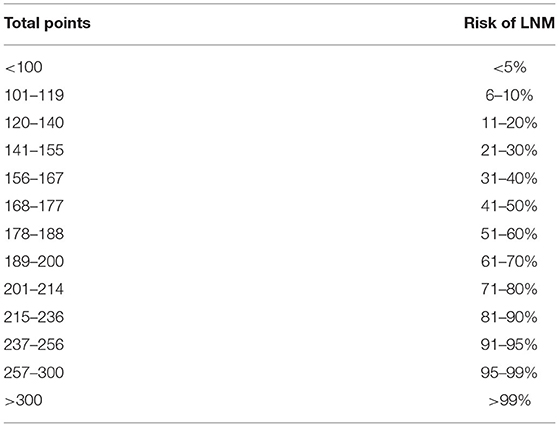Select the '<100' total points cell
Viewport: 559px width, 427px height.
24,67
